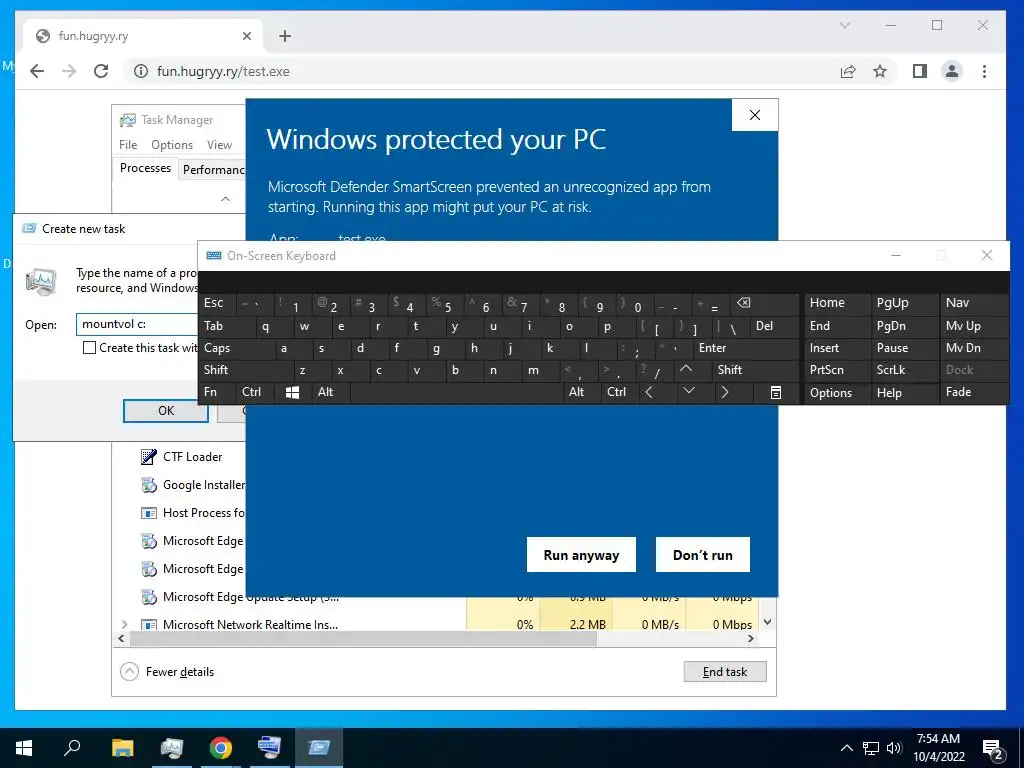Close the SmartScreen dialog with X
Image resolution: width=1024 pixels, height=768 pixels.
(755, 115)
